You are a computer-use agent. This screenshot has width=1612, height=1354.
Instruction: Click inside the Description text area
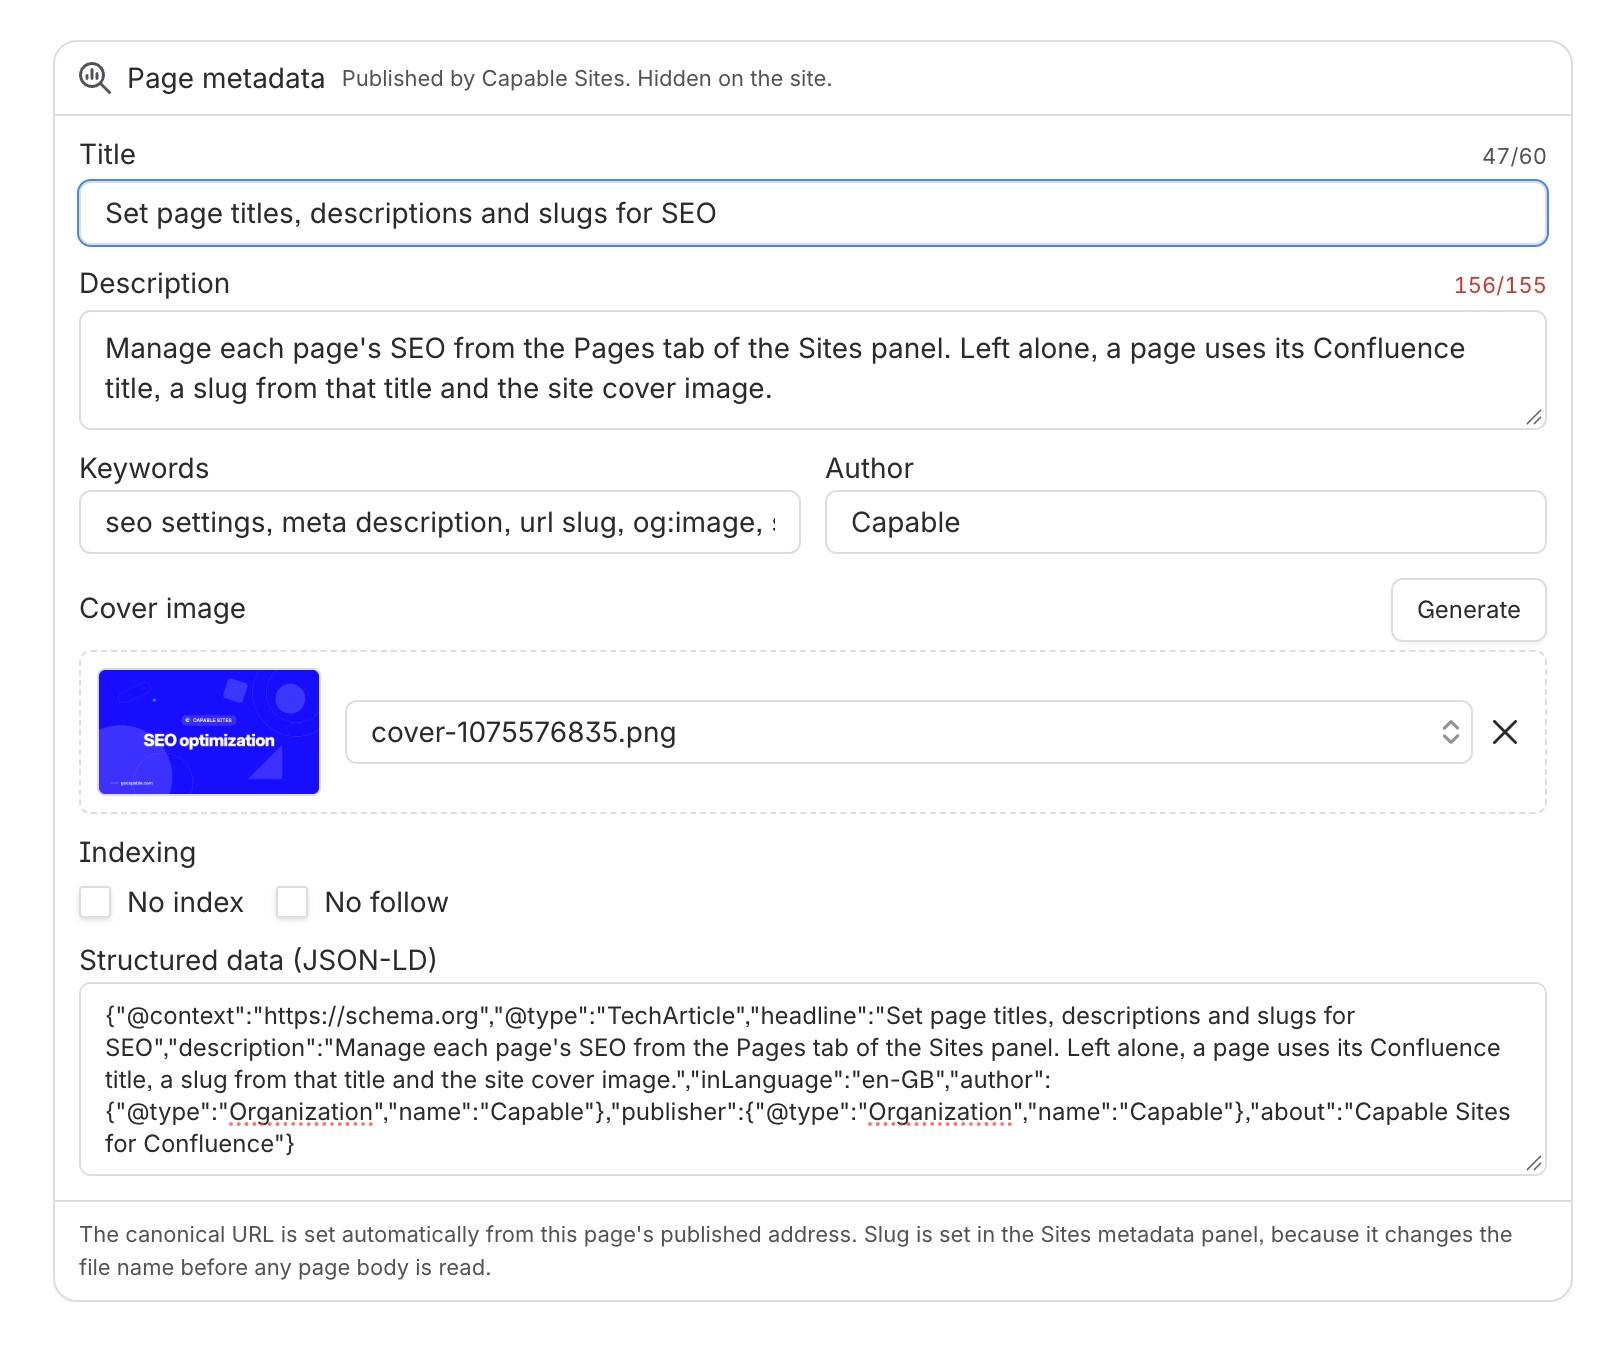[x=813, y=370]
